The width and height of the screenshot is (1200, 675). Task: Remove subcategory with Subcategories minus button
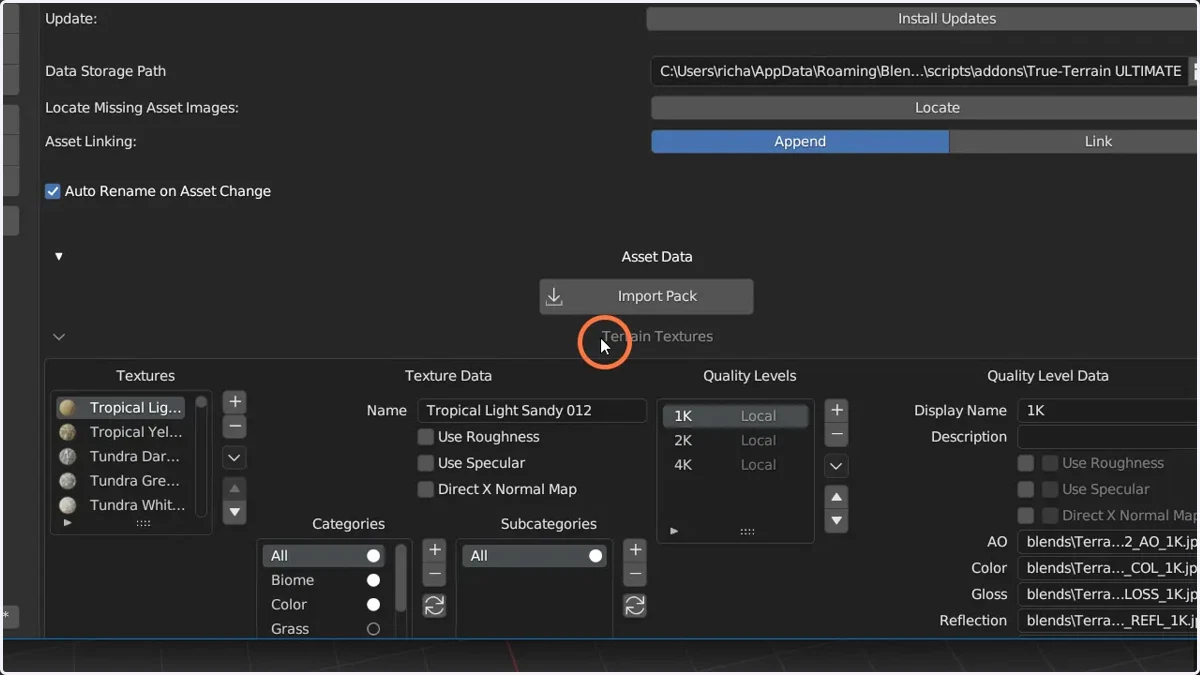click(635, 574)
